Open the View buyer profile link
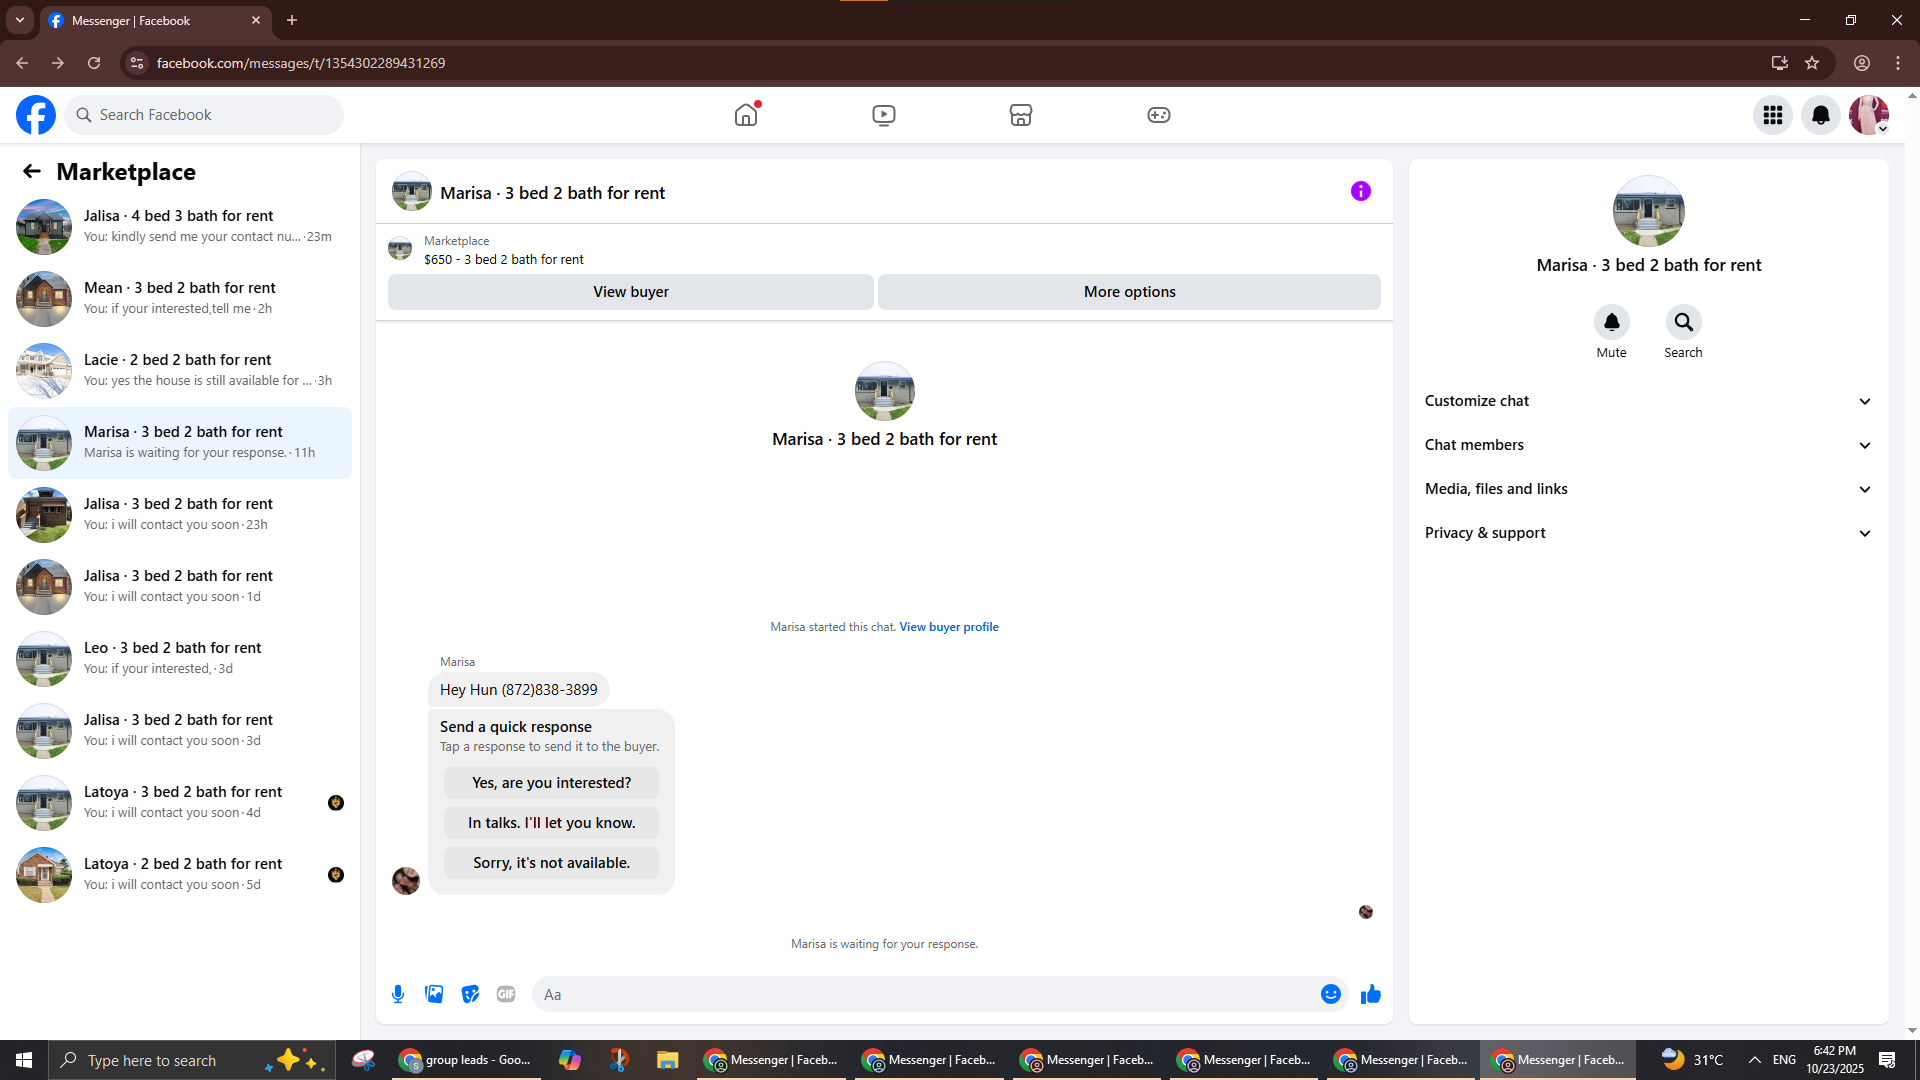 point(948,627)
